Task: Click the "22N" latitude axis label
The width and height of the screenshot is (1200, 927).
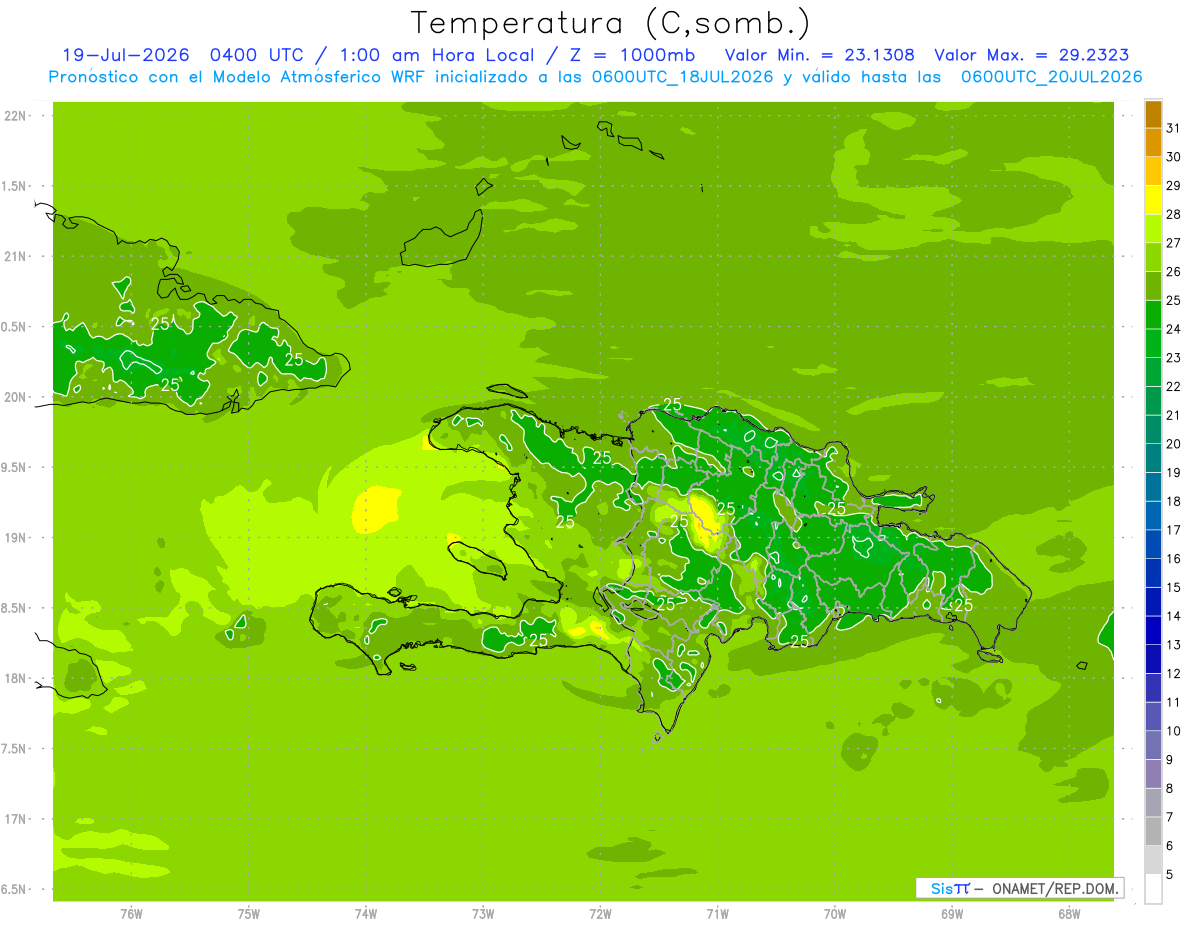Action: point(15,116)
